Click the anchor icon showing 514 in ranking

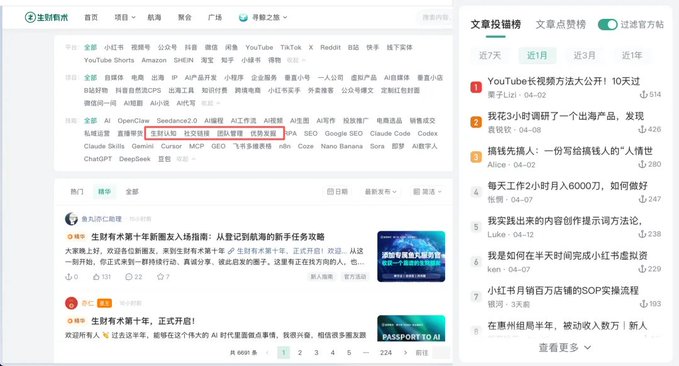643,94
